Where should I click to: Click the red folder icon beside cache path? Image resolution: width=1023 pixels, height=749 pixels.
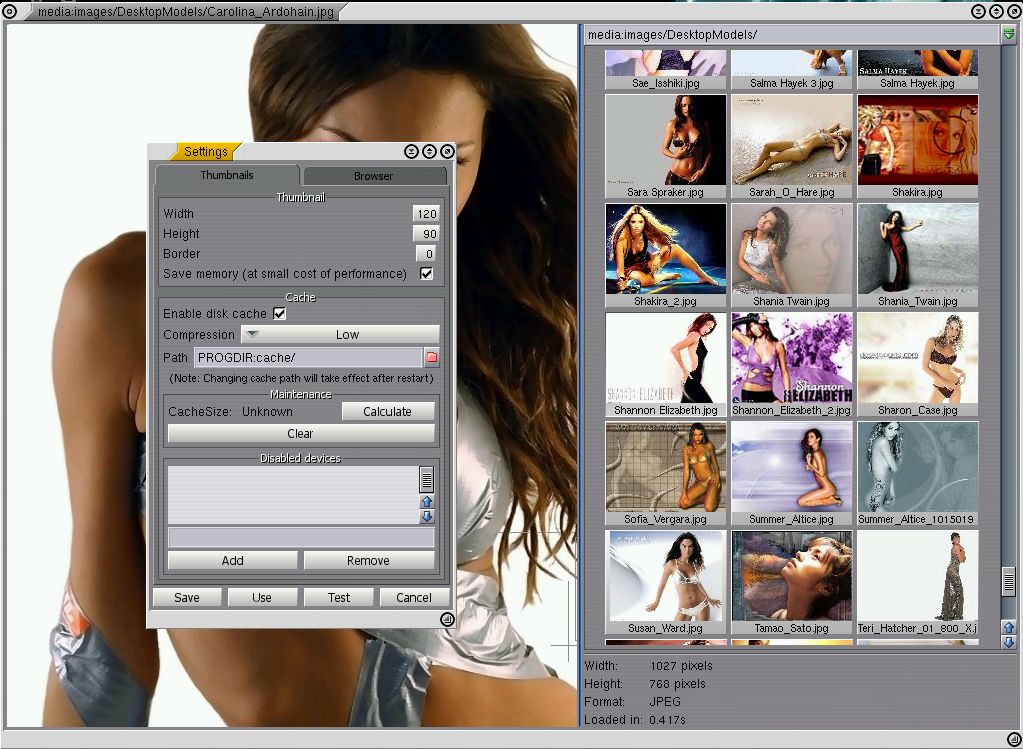tap(432, 357)
